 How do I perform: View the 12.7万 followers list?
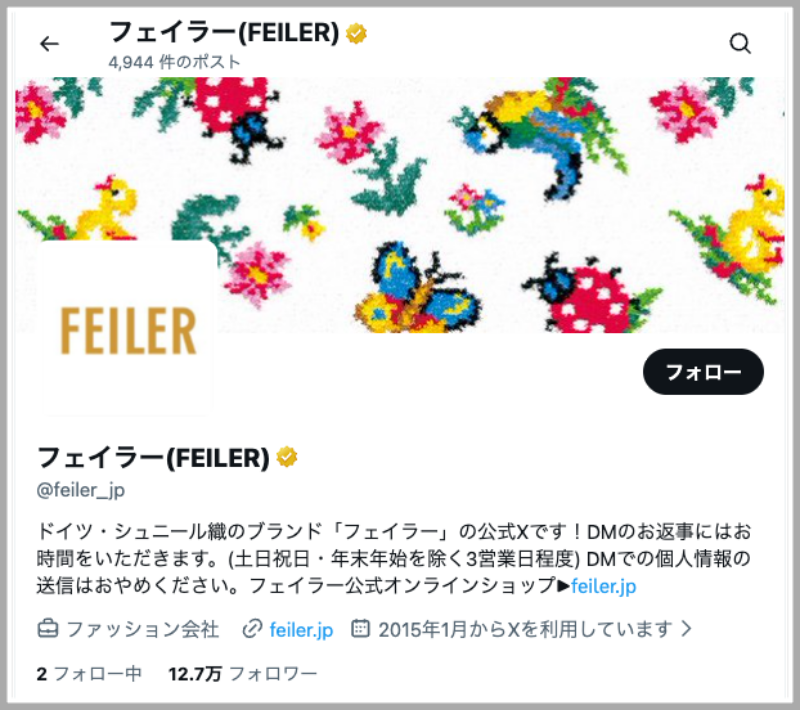pos(243,674)
